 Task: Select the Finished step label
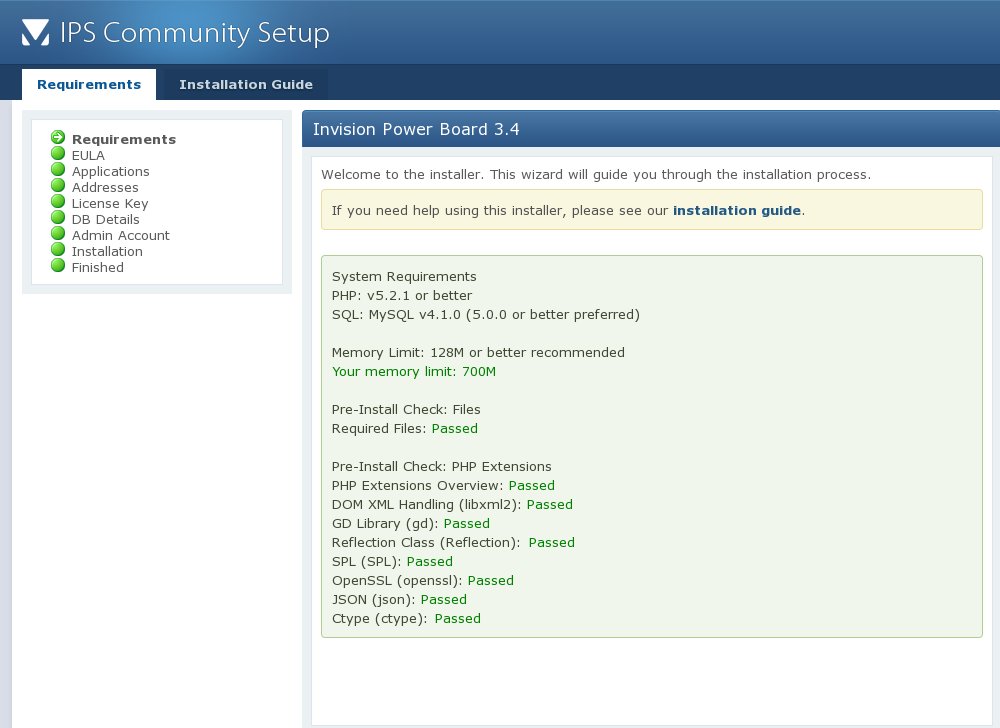pyautogui.click(x=98, y=267)
